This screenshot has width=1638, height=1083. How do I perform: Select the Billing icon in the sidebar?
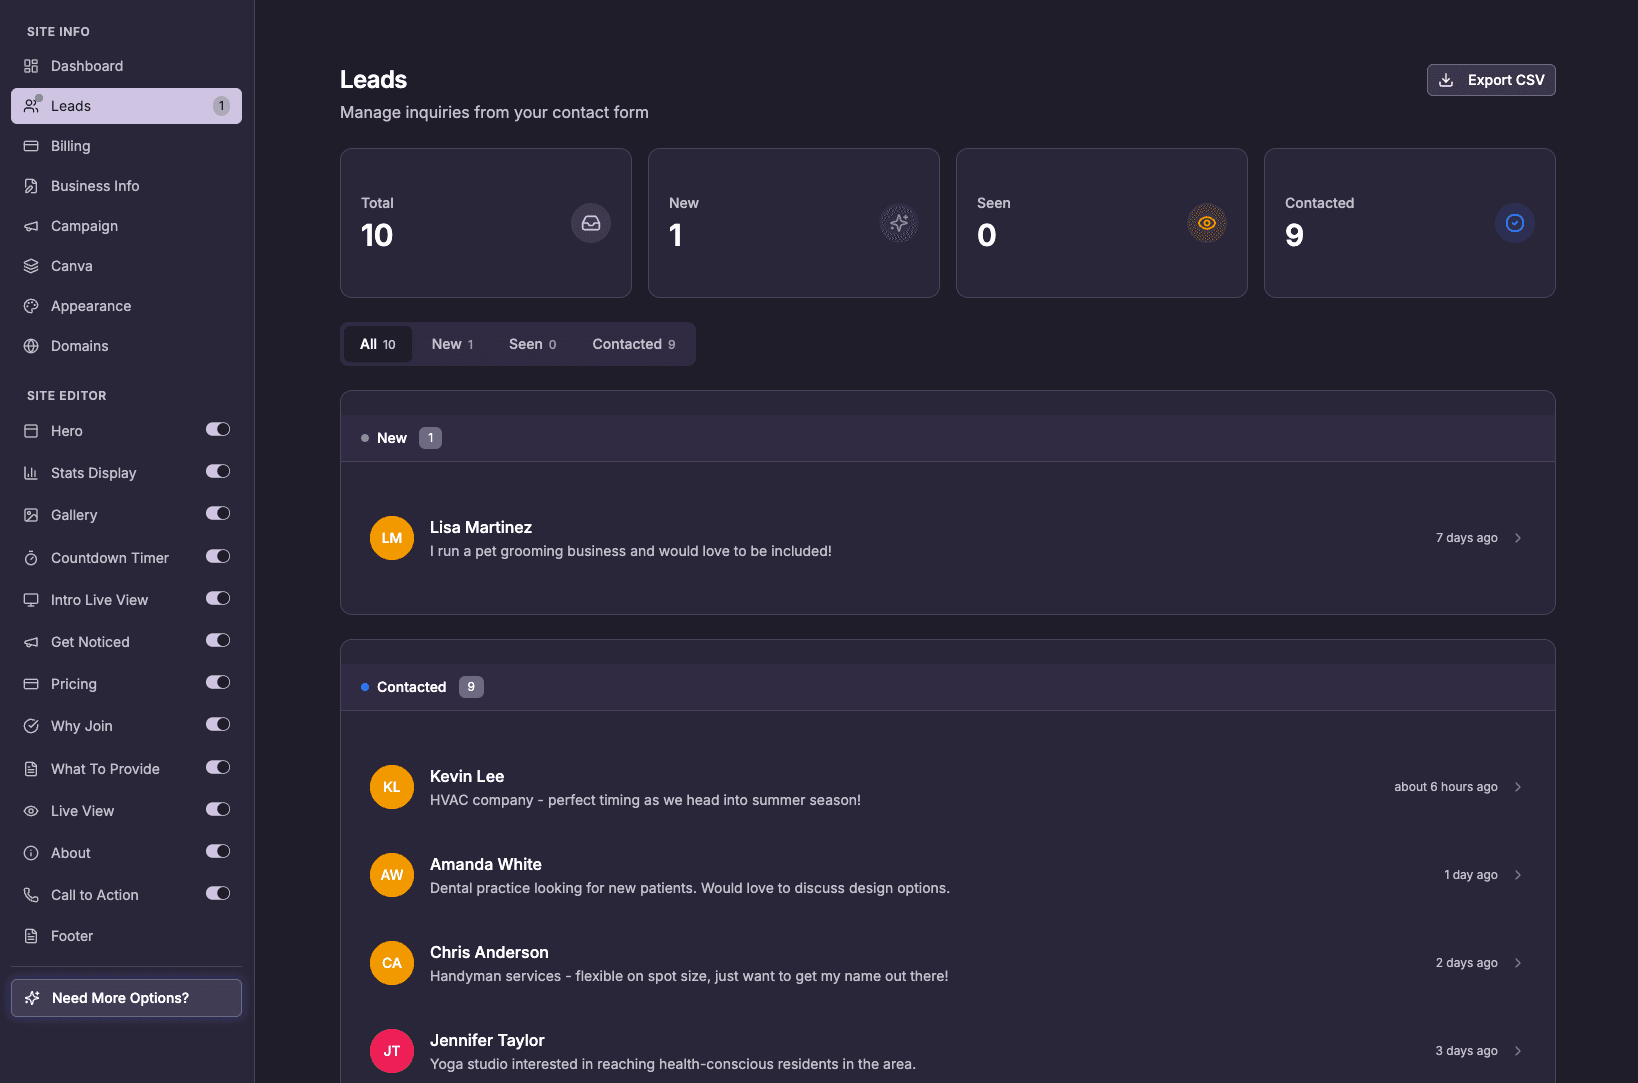[x=30, y=145]
